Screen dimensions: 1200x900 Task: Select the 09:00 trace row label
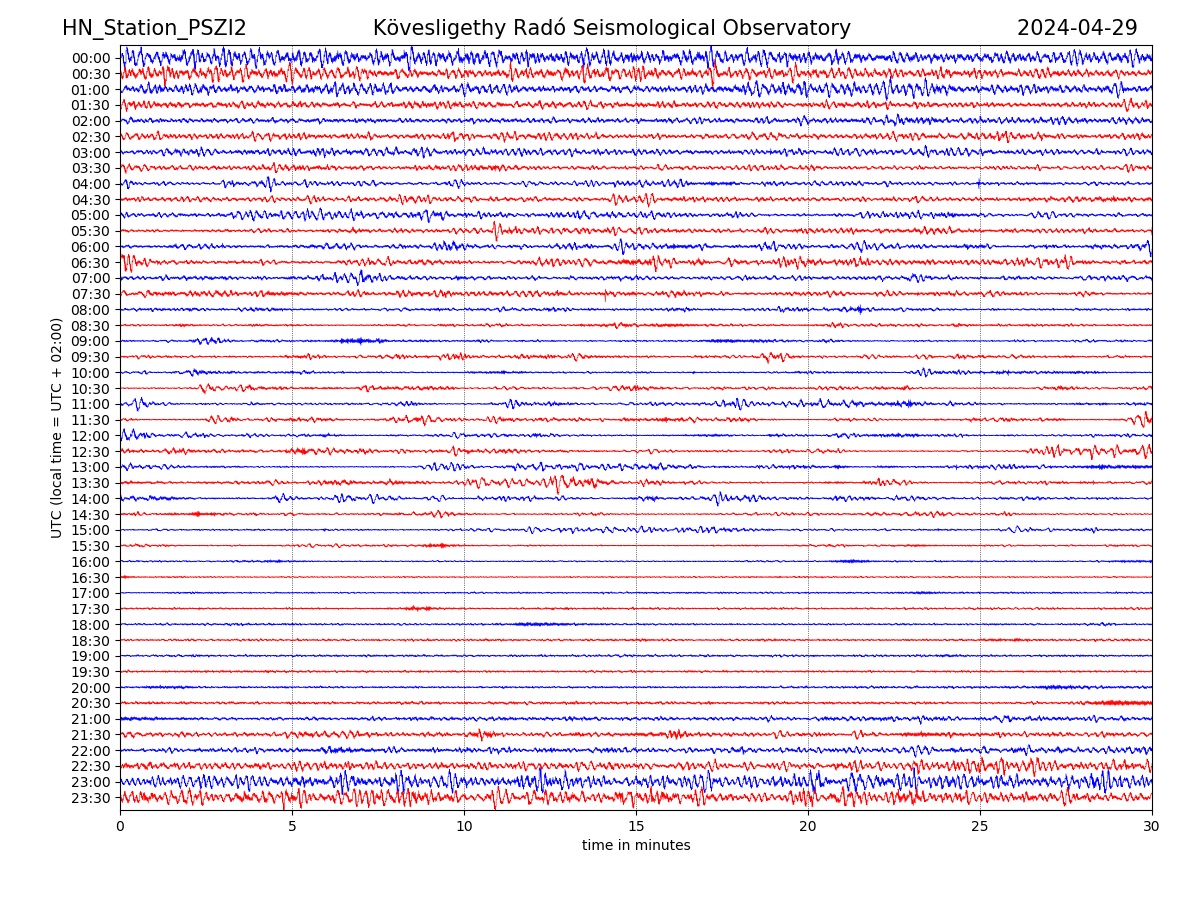tap(91, 342)
